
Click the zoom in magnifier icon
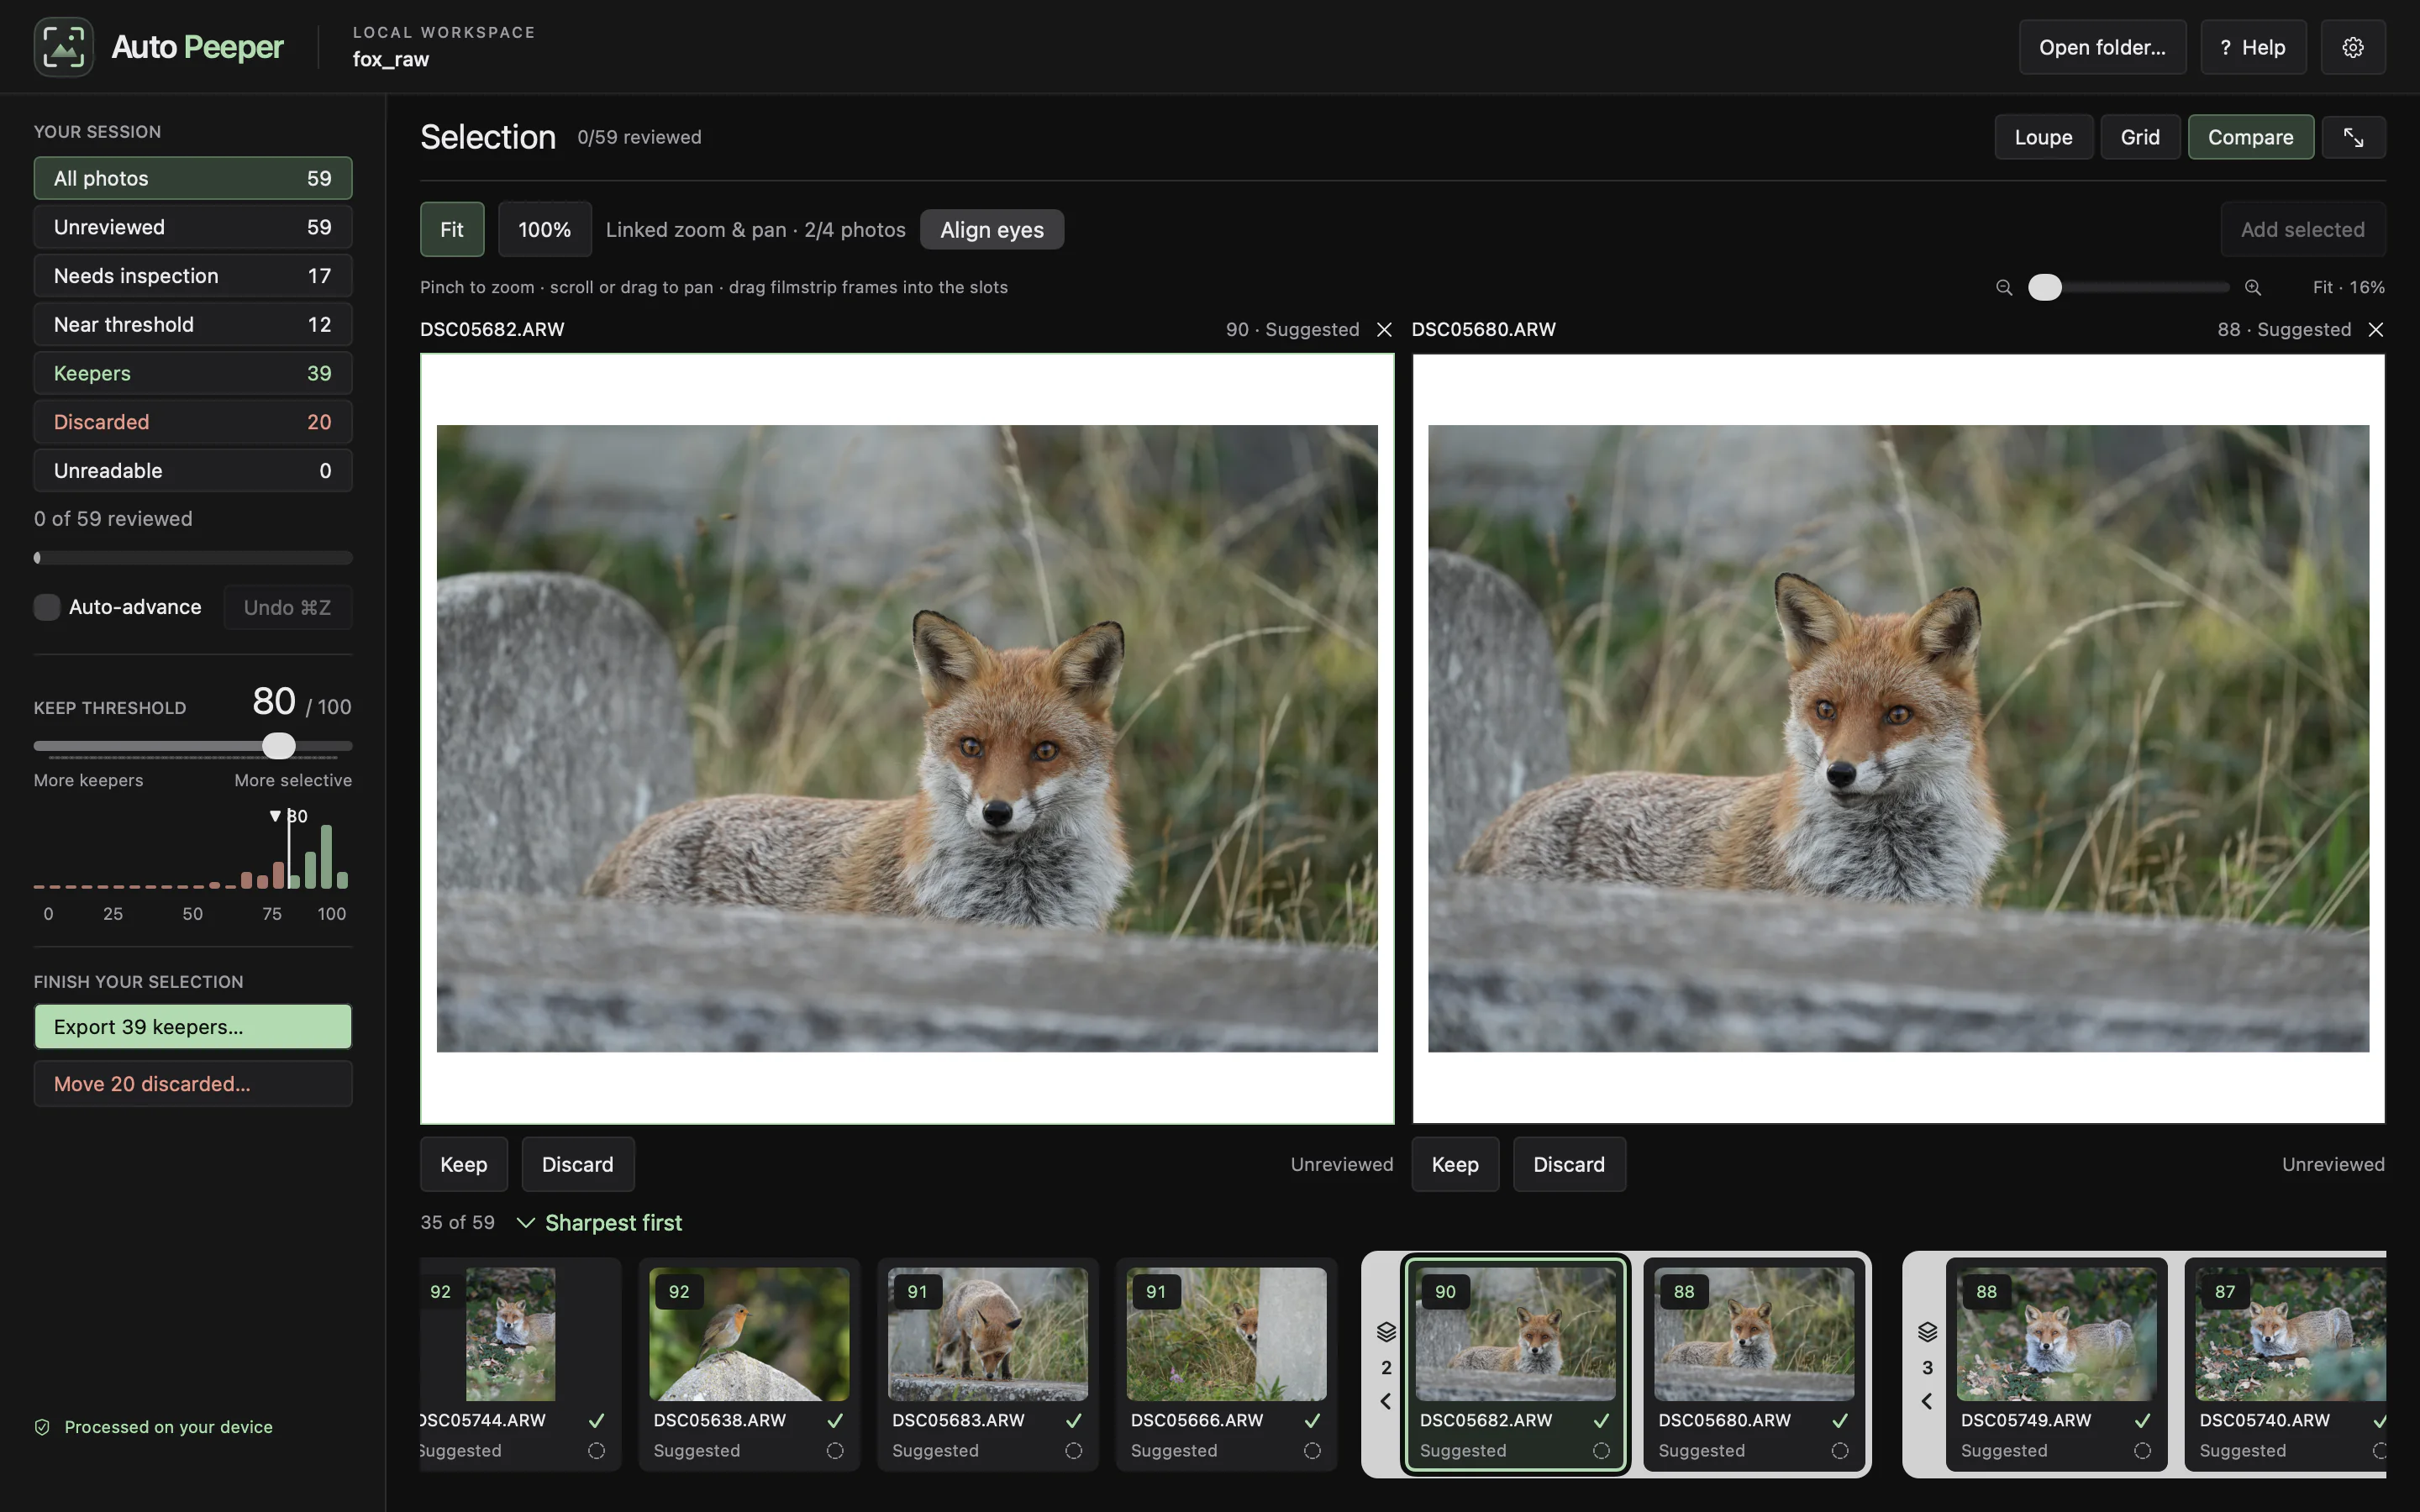2253,288
